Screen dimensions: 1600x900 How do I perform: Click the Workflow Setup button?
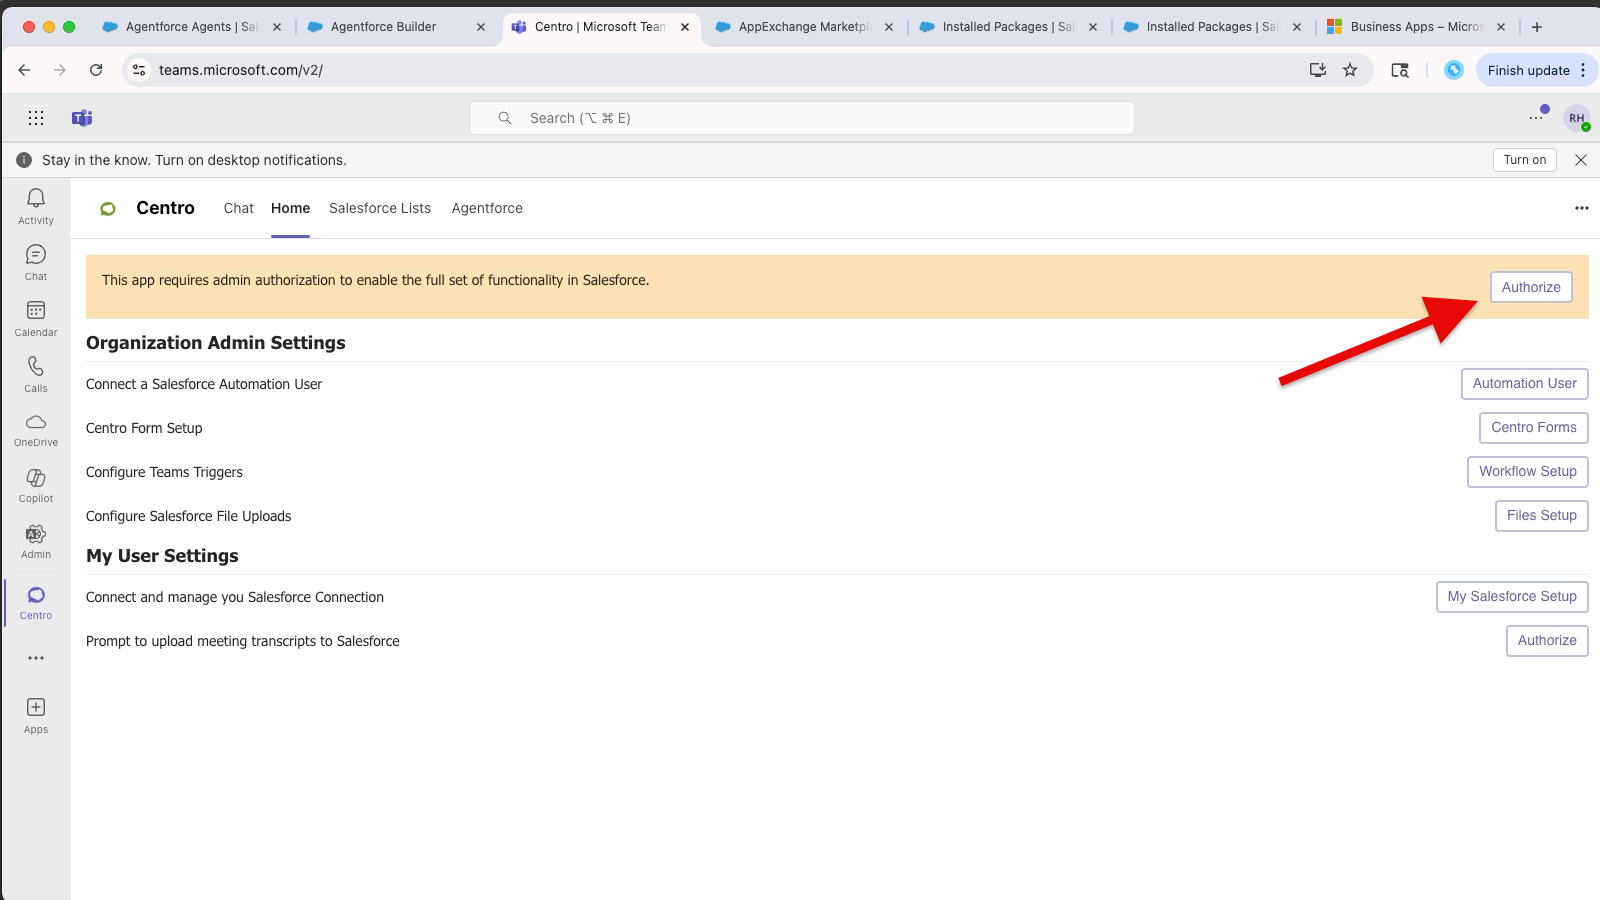coord(1528,472)
